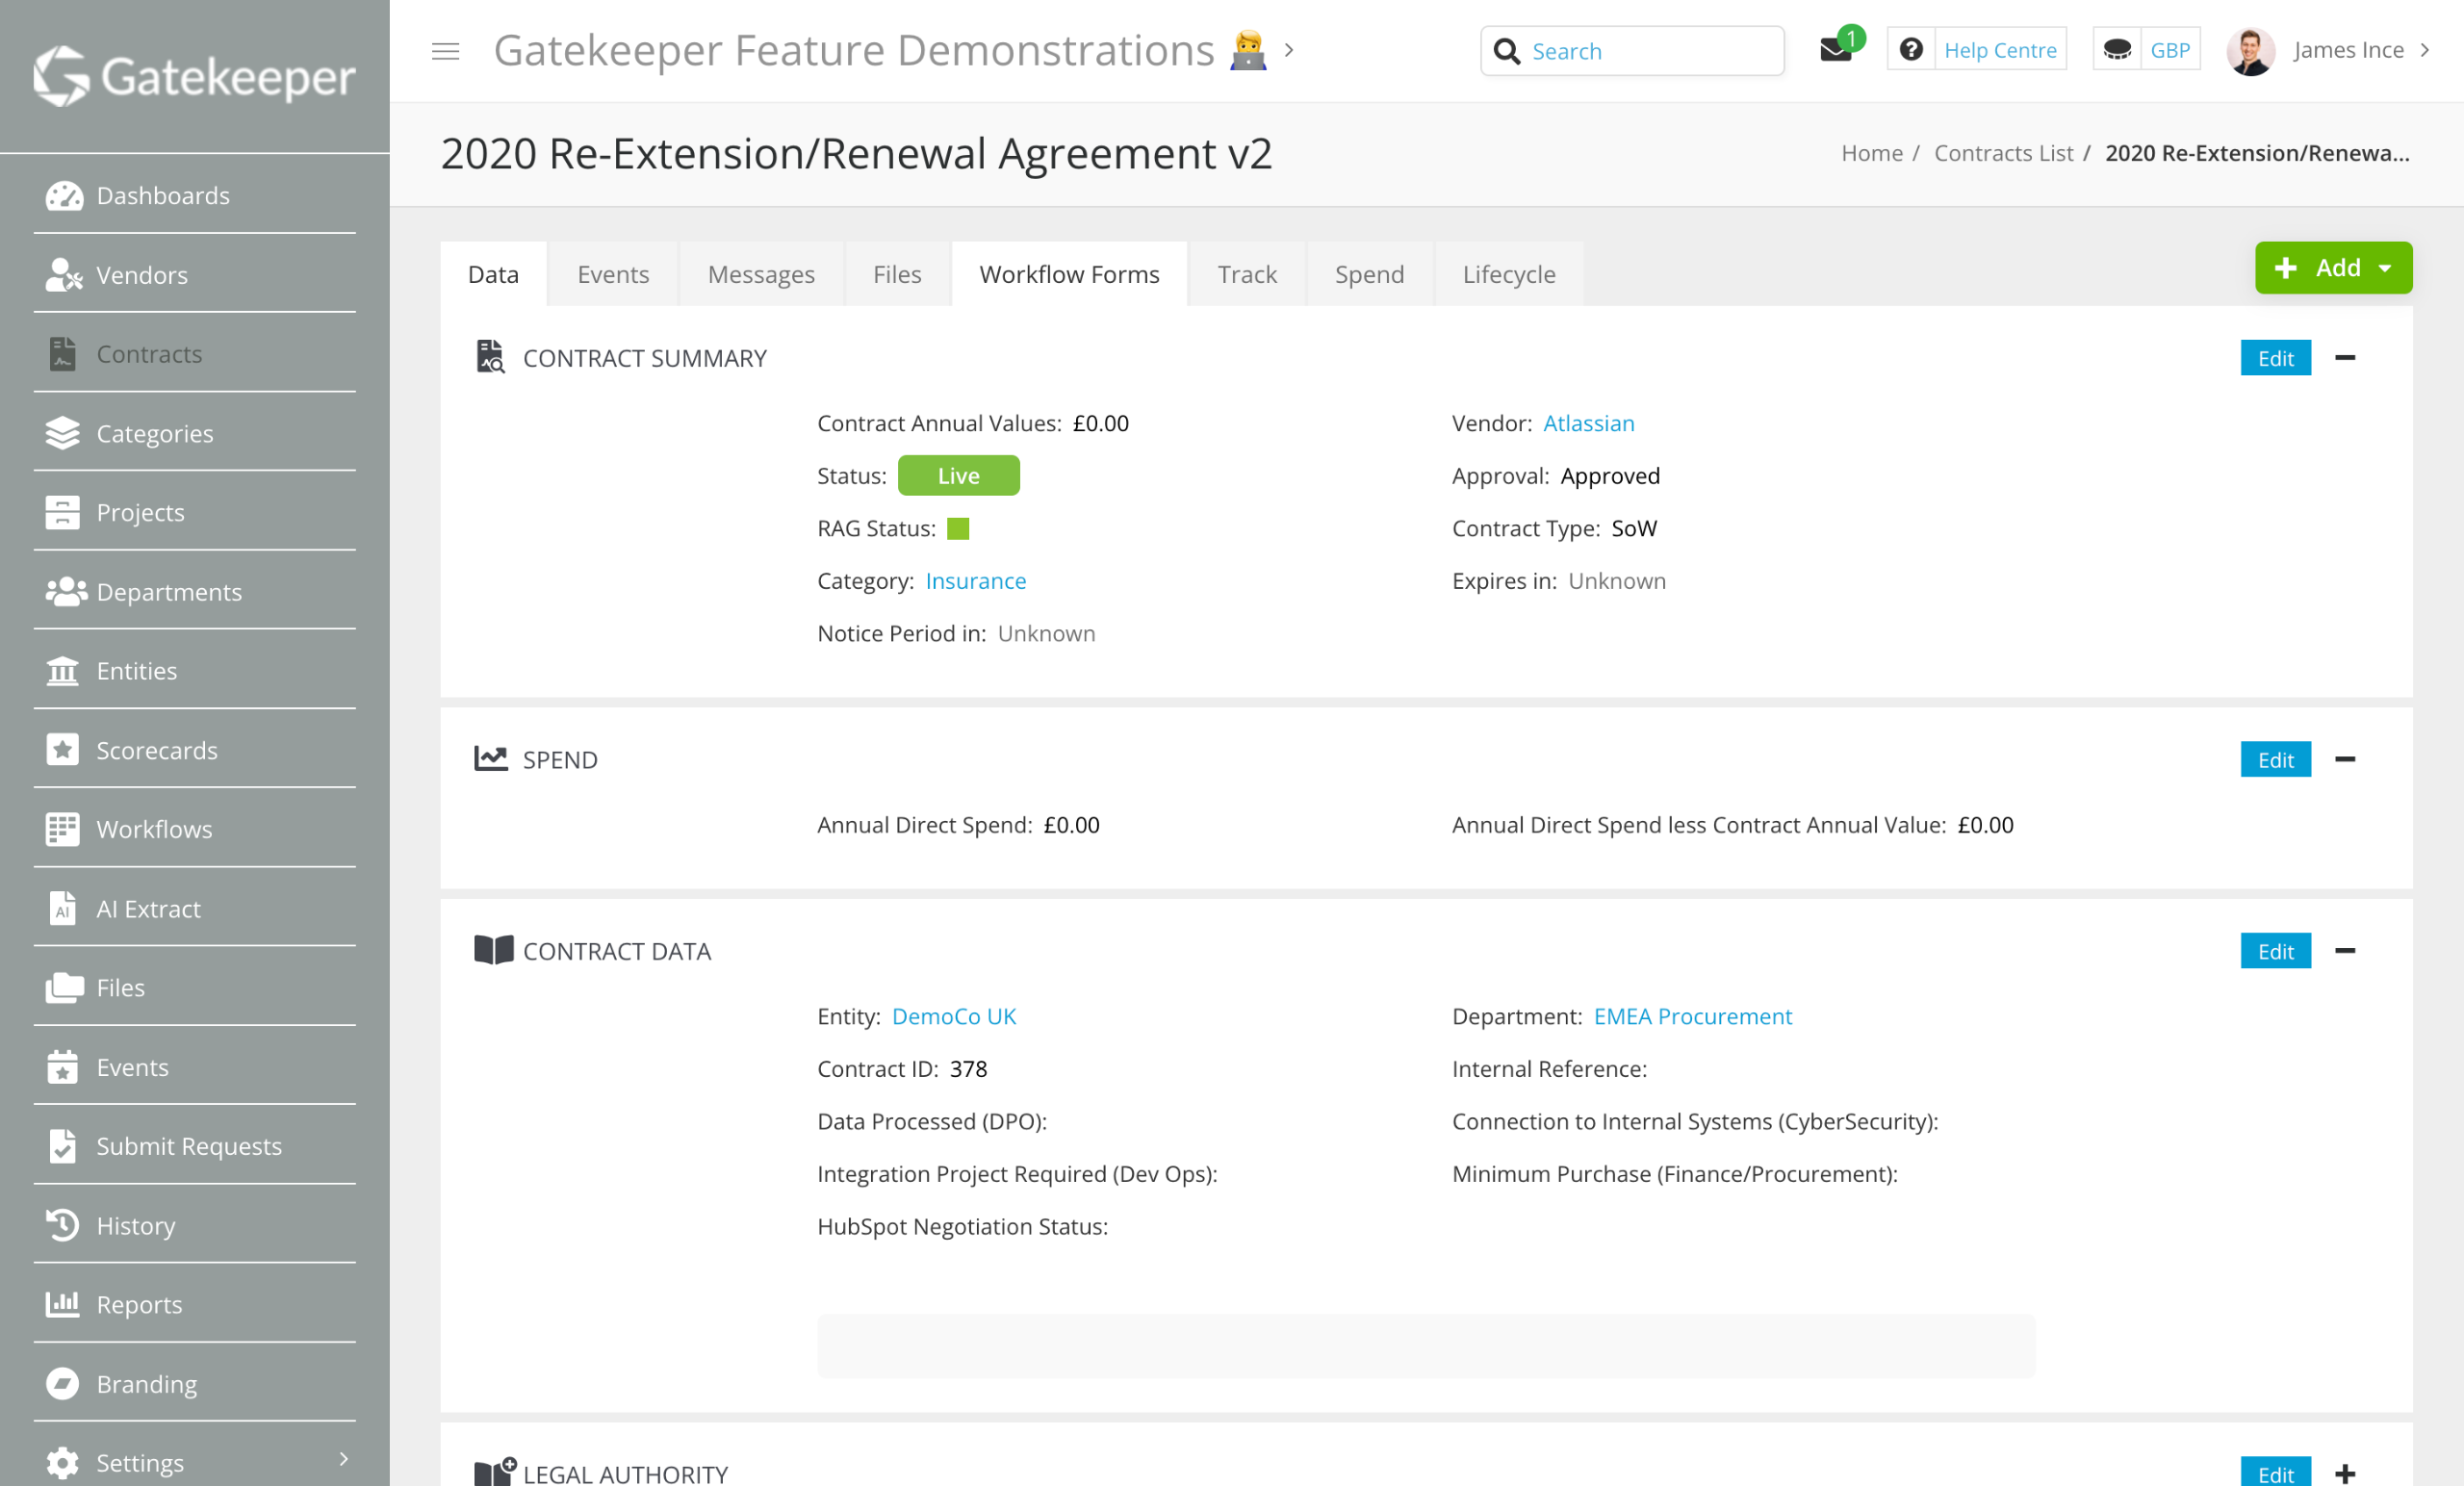This screenshot has height=1486, width=2464.
Task: Expand the Legal Authority section
Action: click(x=2345, y=1473)
